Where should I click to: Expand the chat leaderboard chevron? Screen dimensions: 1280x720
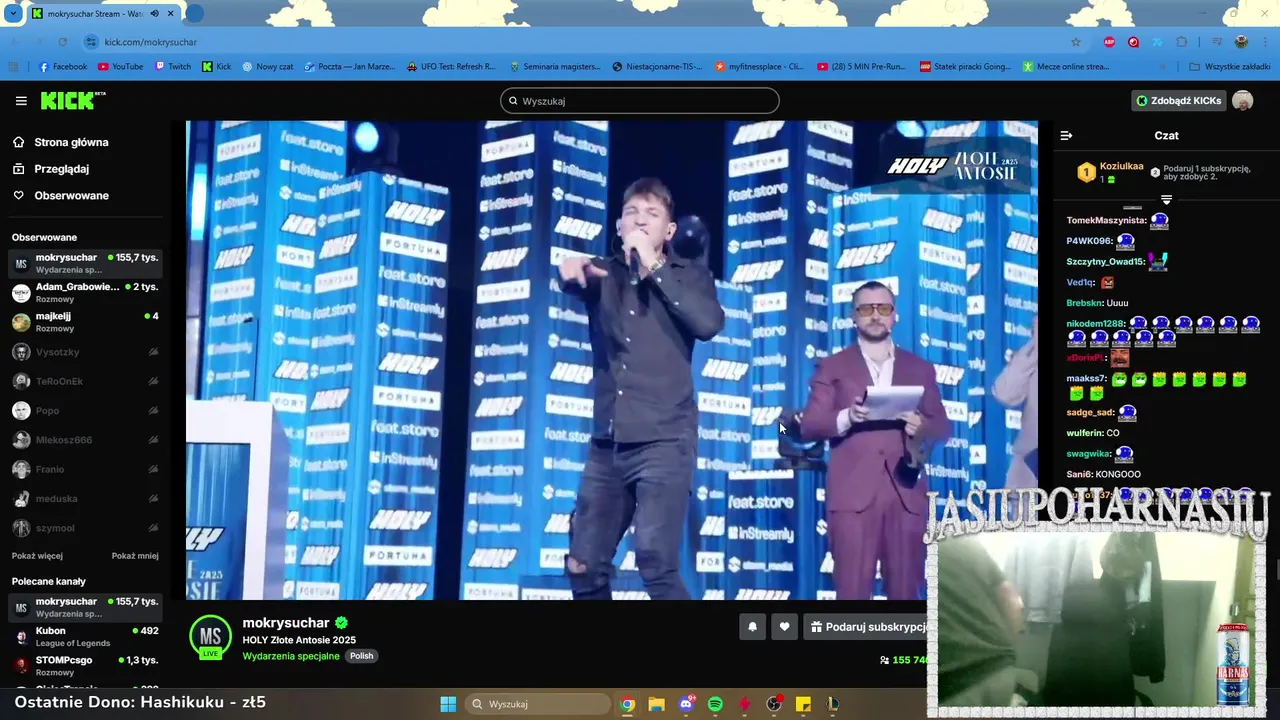[1166, 199]
